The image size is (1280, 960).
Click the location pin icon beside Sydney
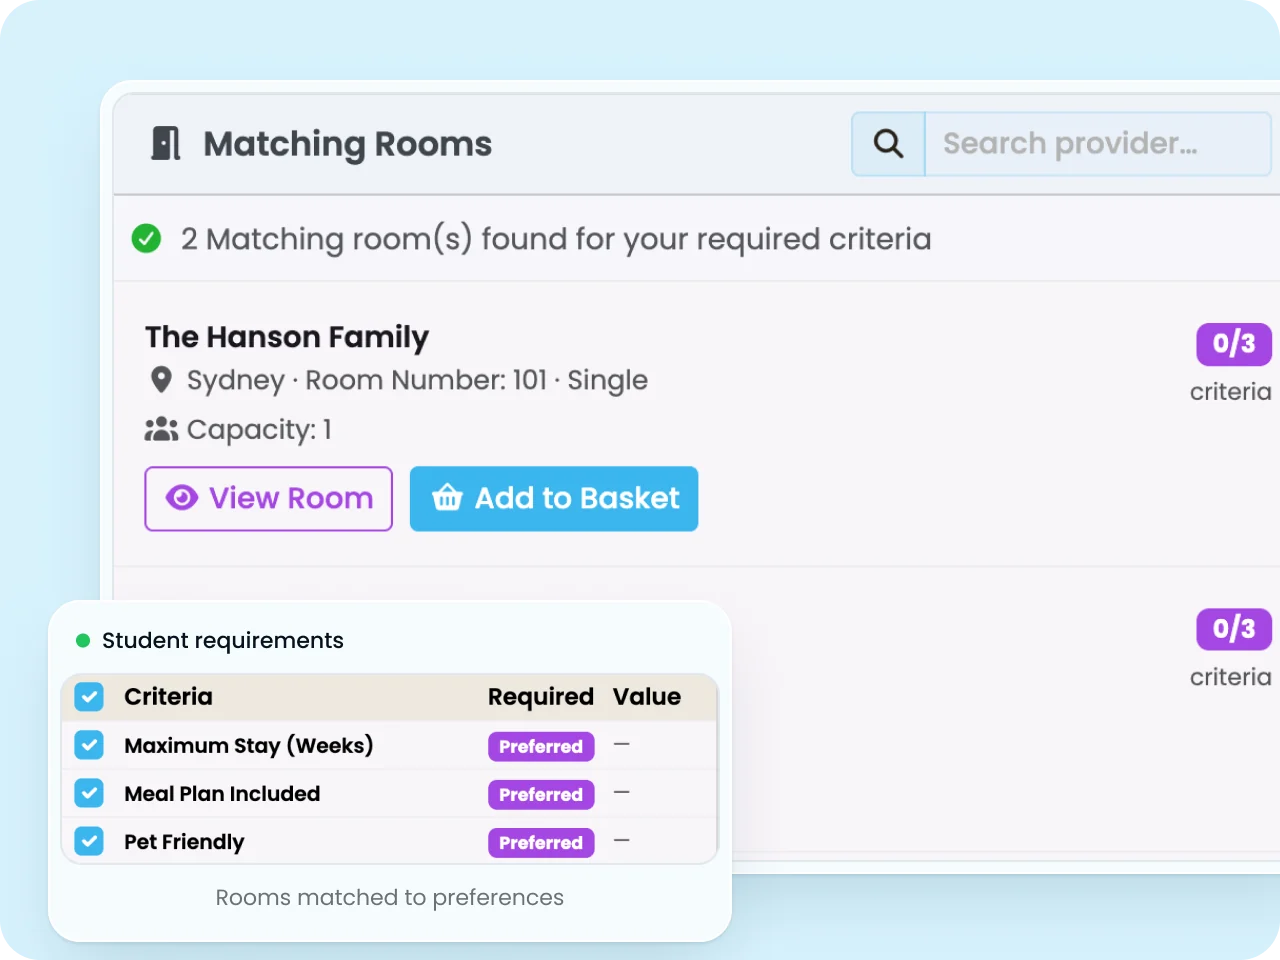click(161, 380)
